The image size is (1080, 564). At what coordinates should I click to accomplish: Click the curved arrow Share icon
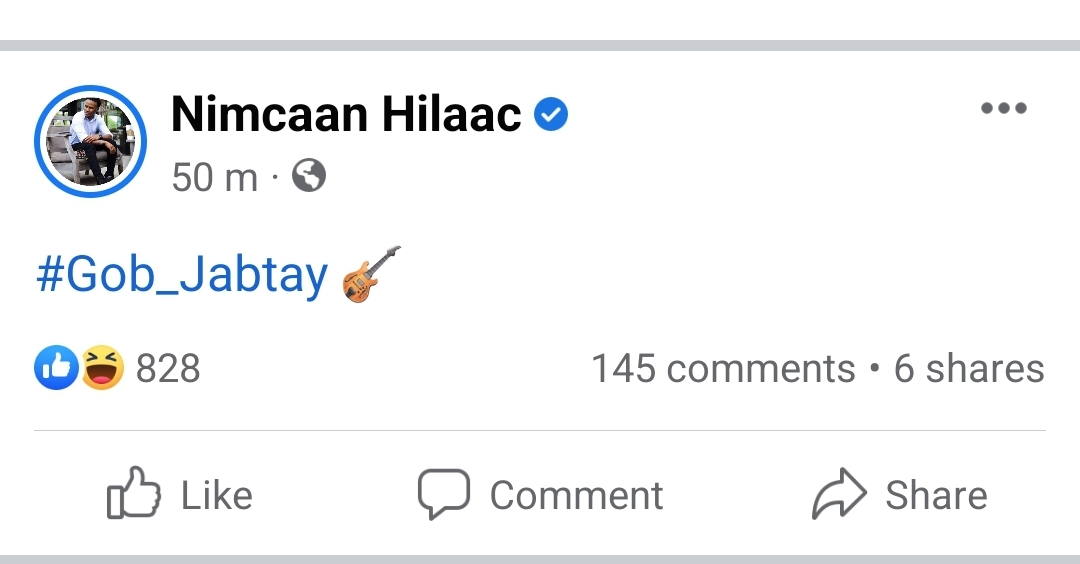point(839,493)
